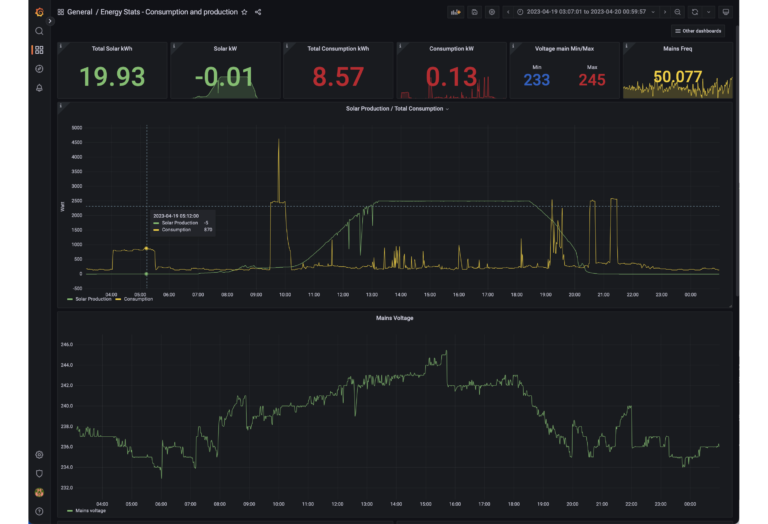Screen dimensions: 768x524
Task: Shift time range backward with left arrow
Action: point(507,12)
